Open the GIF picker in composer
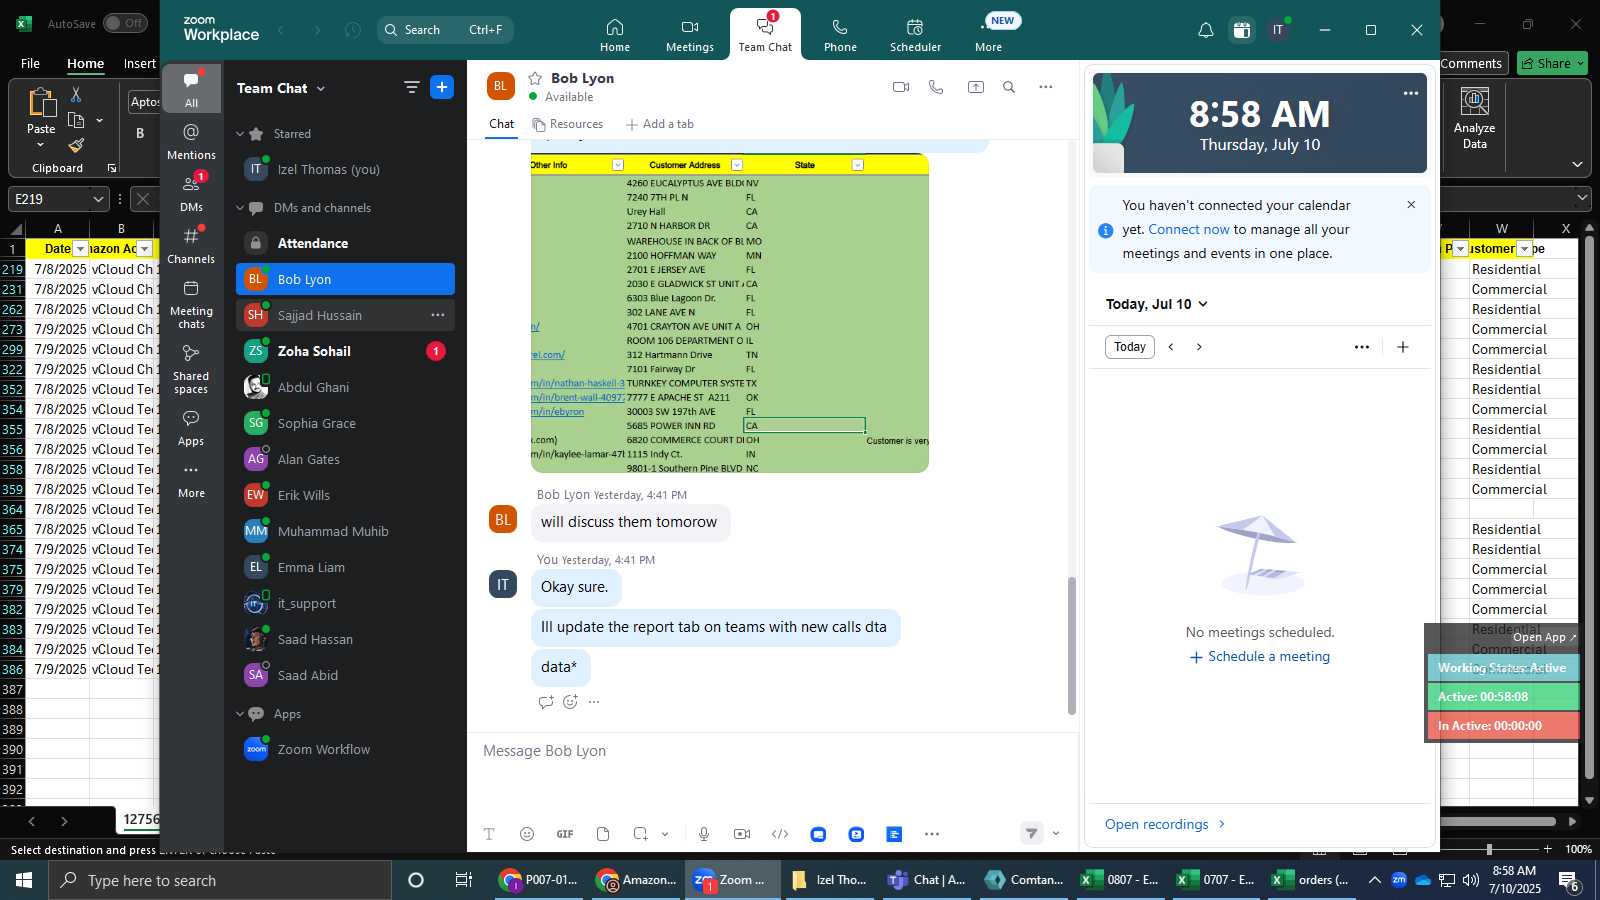The height and width of the screenshot is (900, 1600). [565, 834]
